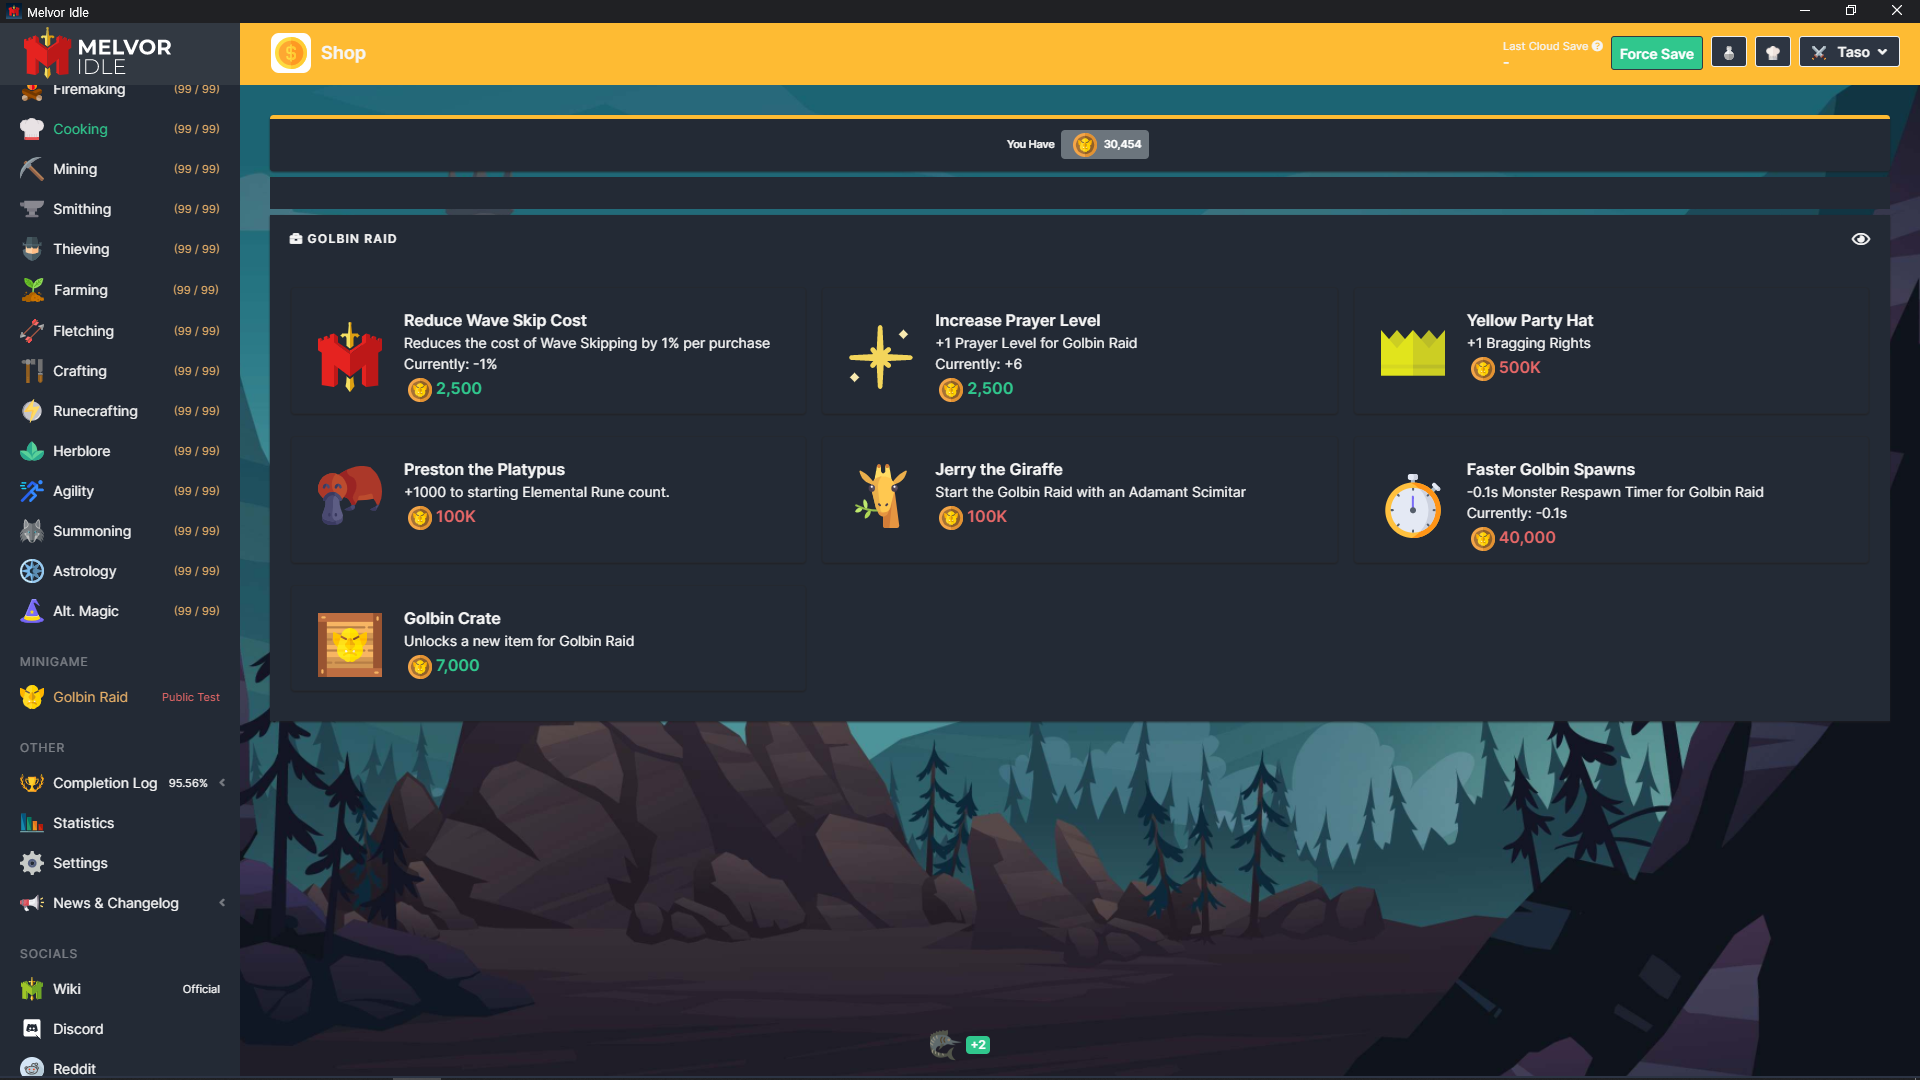Open the potion equipment icon in top bar

[x=1729, y=51]
